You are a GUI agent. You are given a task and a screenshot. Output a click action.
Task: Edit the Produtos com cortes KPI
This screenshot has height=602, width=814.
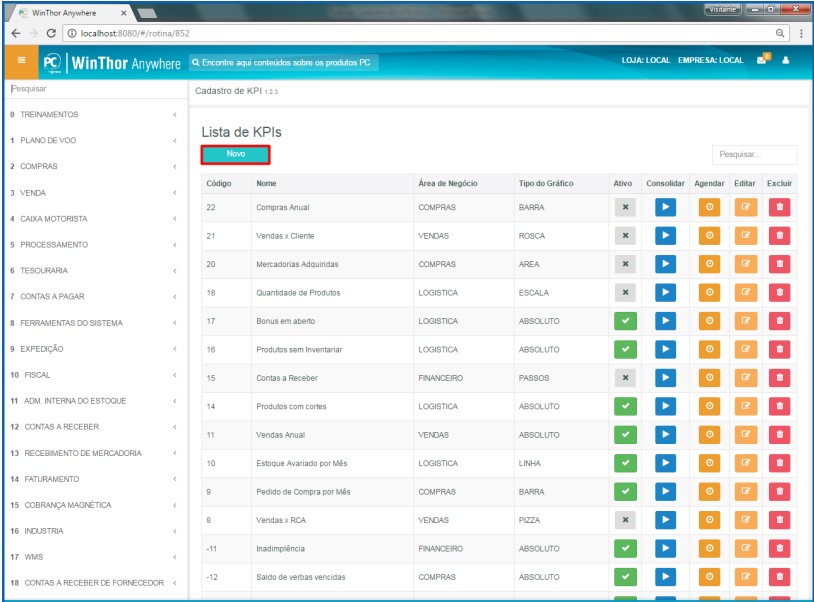pyautogui.click(x=745, y=406)
